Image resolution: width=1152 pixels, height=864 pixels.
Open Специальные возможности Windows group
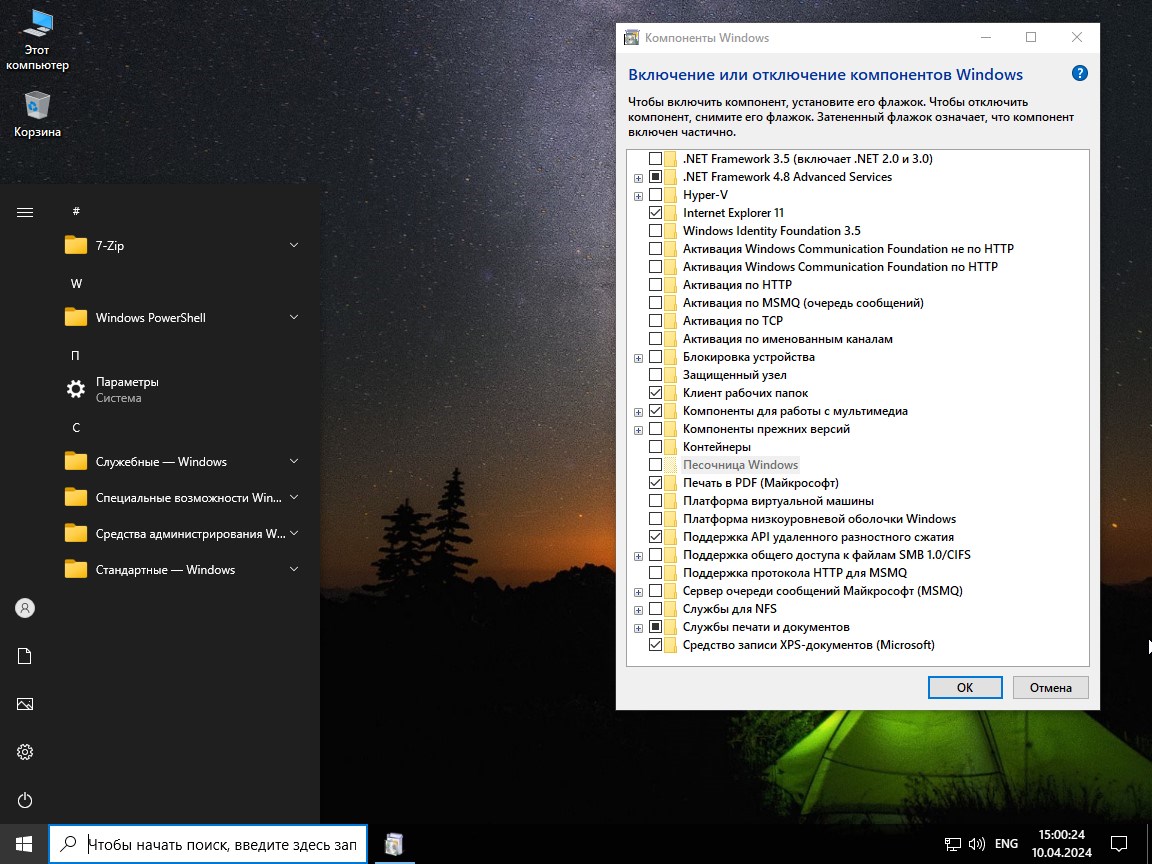tap(184, 497)
